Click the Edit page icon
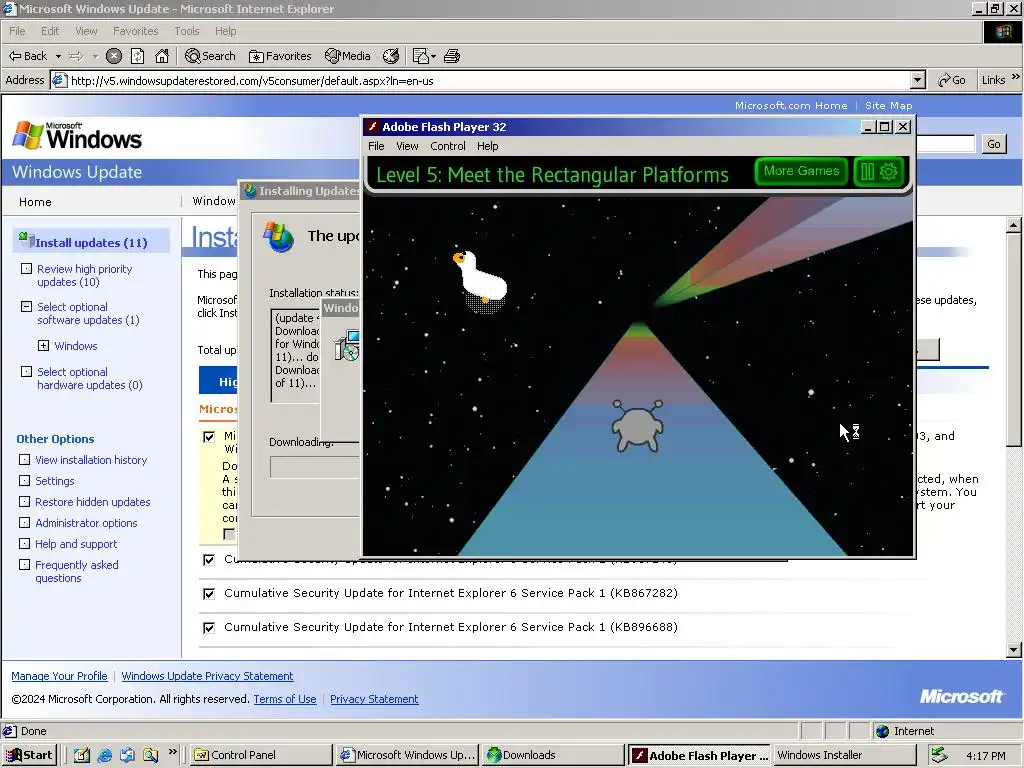 click(421, 56)
